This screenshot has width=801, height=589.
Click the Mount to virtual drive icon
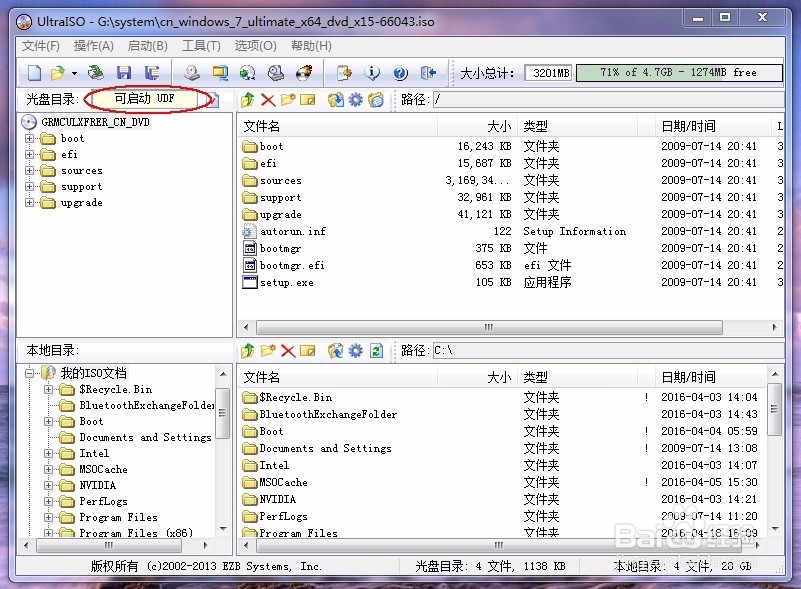coord(220,73)
